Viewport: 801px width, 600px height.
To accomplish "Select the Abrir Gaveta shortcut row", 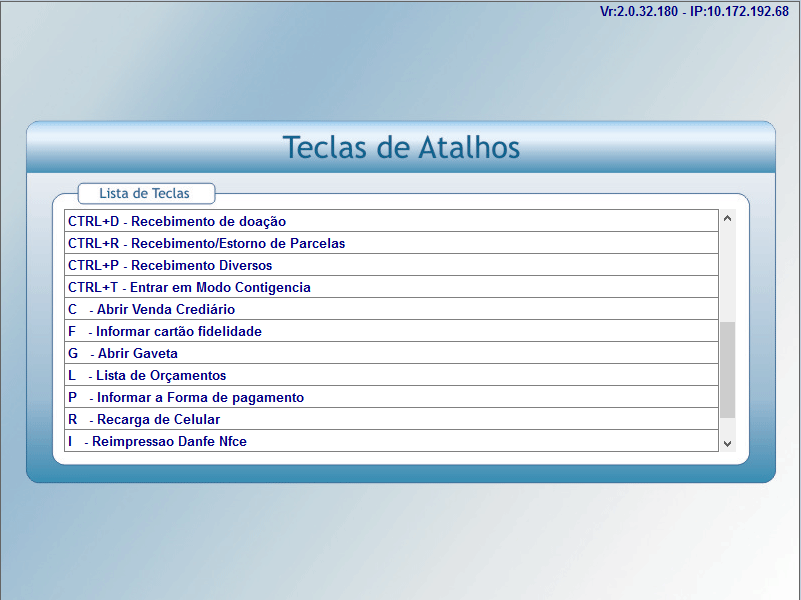I will click(391, 353).
